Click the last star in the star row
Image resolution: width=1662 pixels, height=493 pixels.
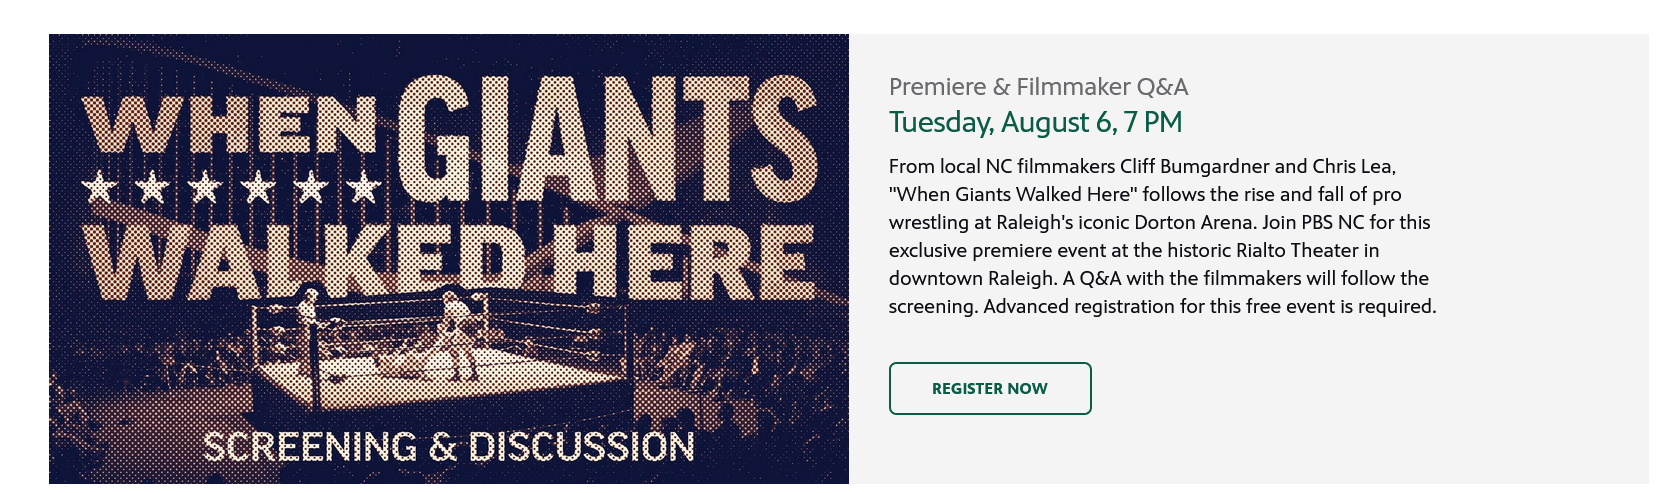coord(364,186)
